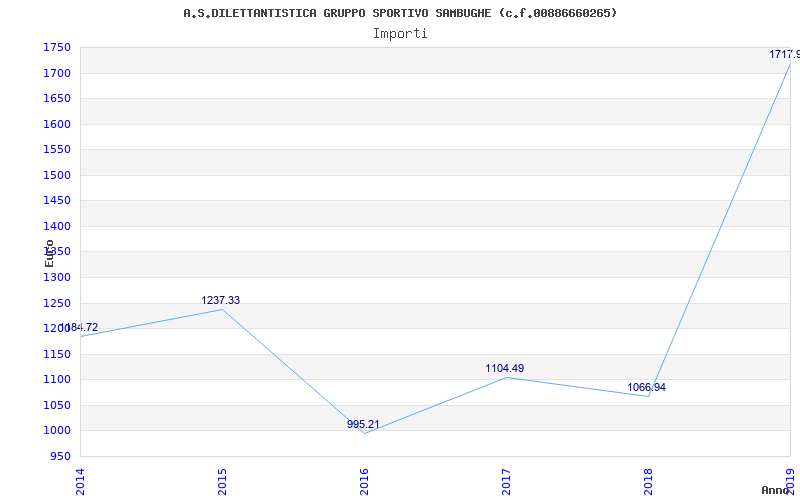Image resolution: width=800 pixels, height=500 pixels.
Task: Click the x-axis year 2019
Action: click(790, 482)
